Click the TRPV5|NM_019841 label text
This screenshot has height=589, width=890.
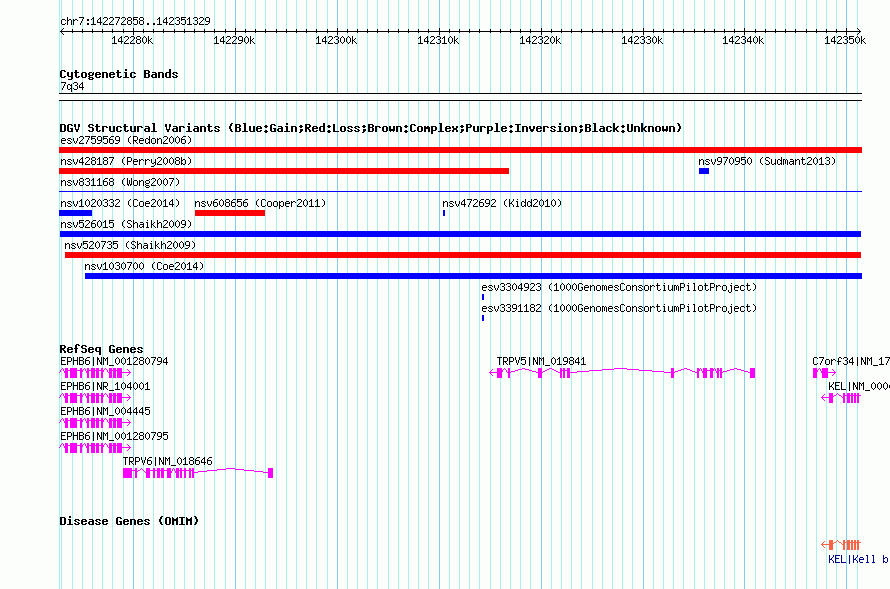point(541,361)
